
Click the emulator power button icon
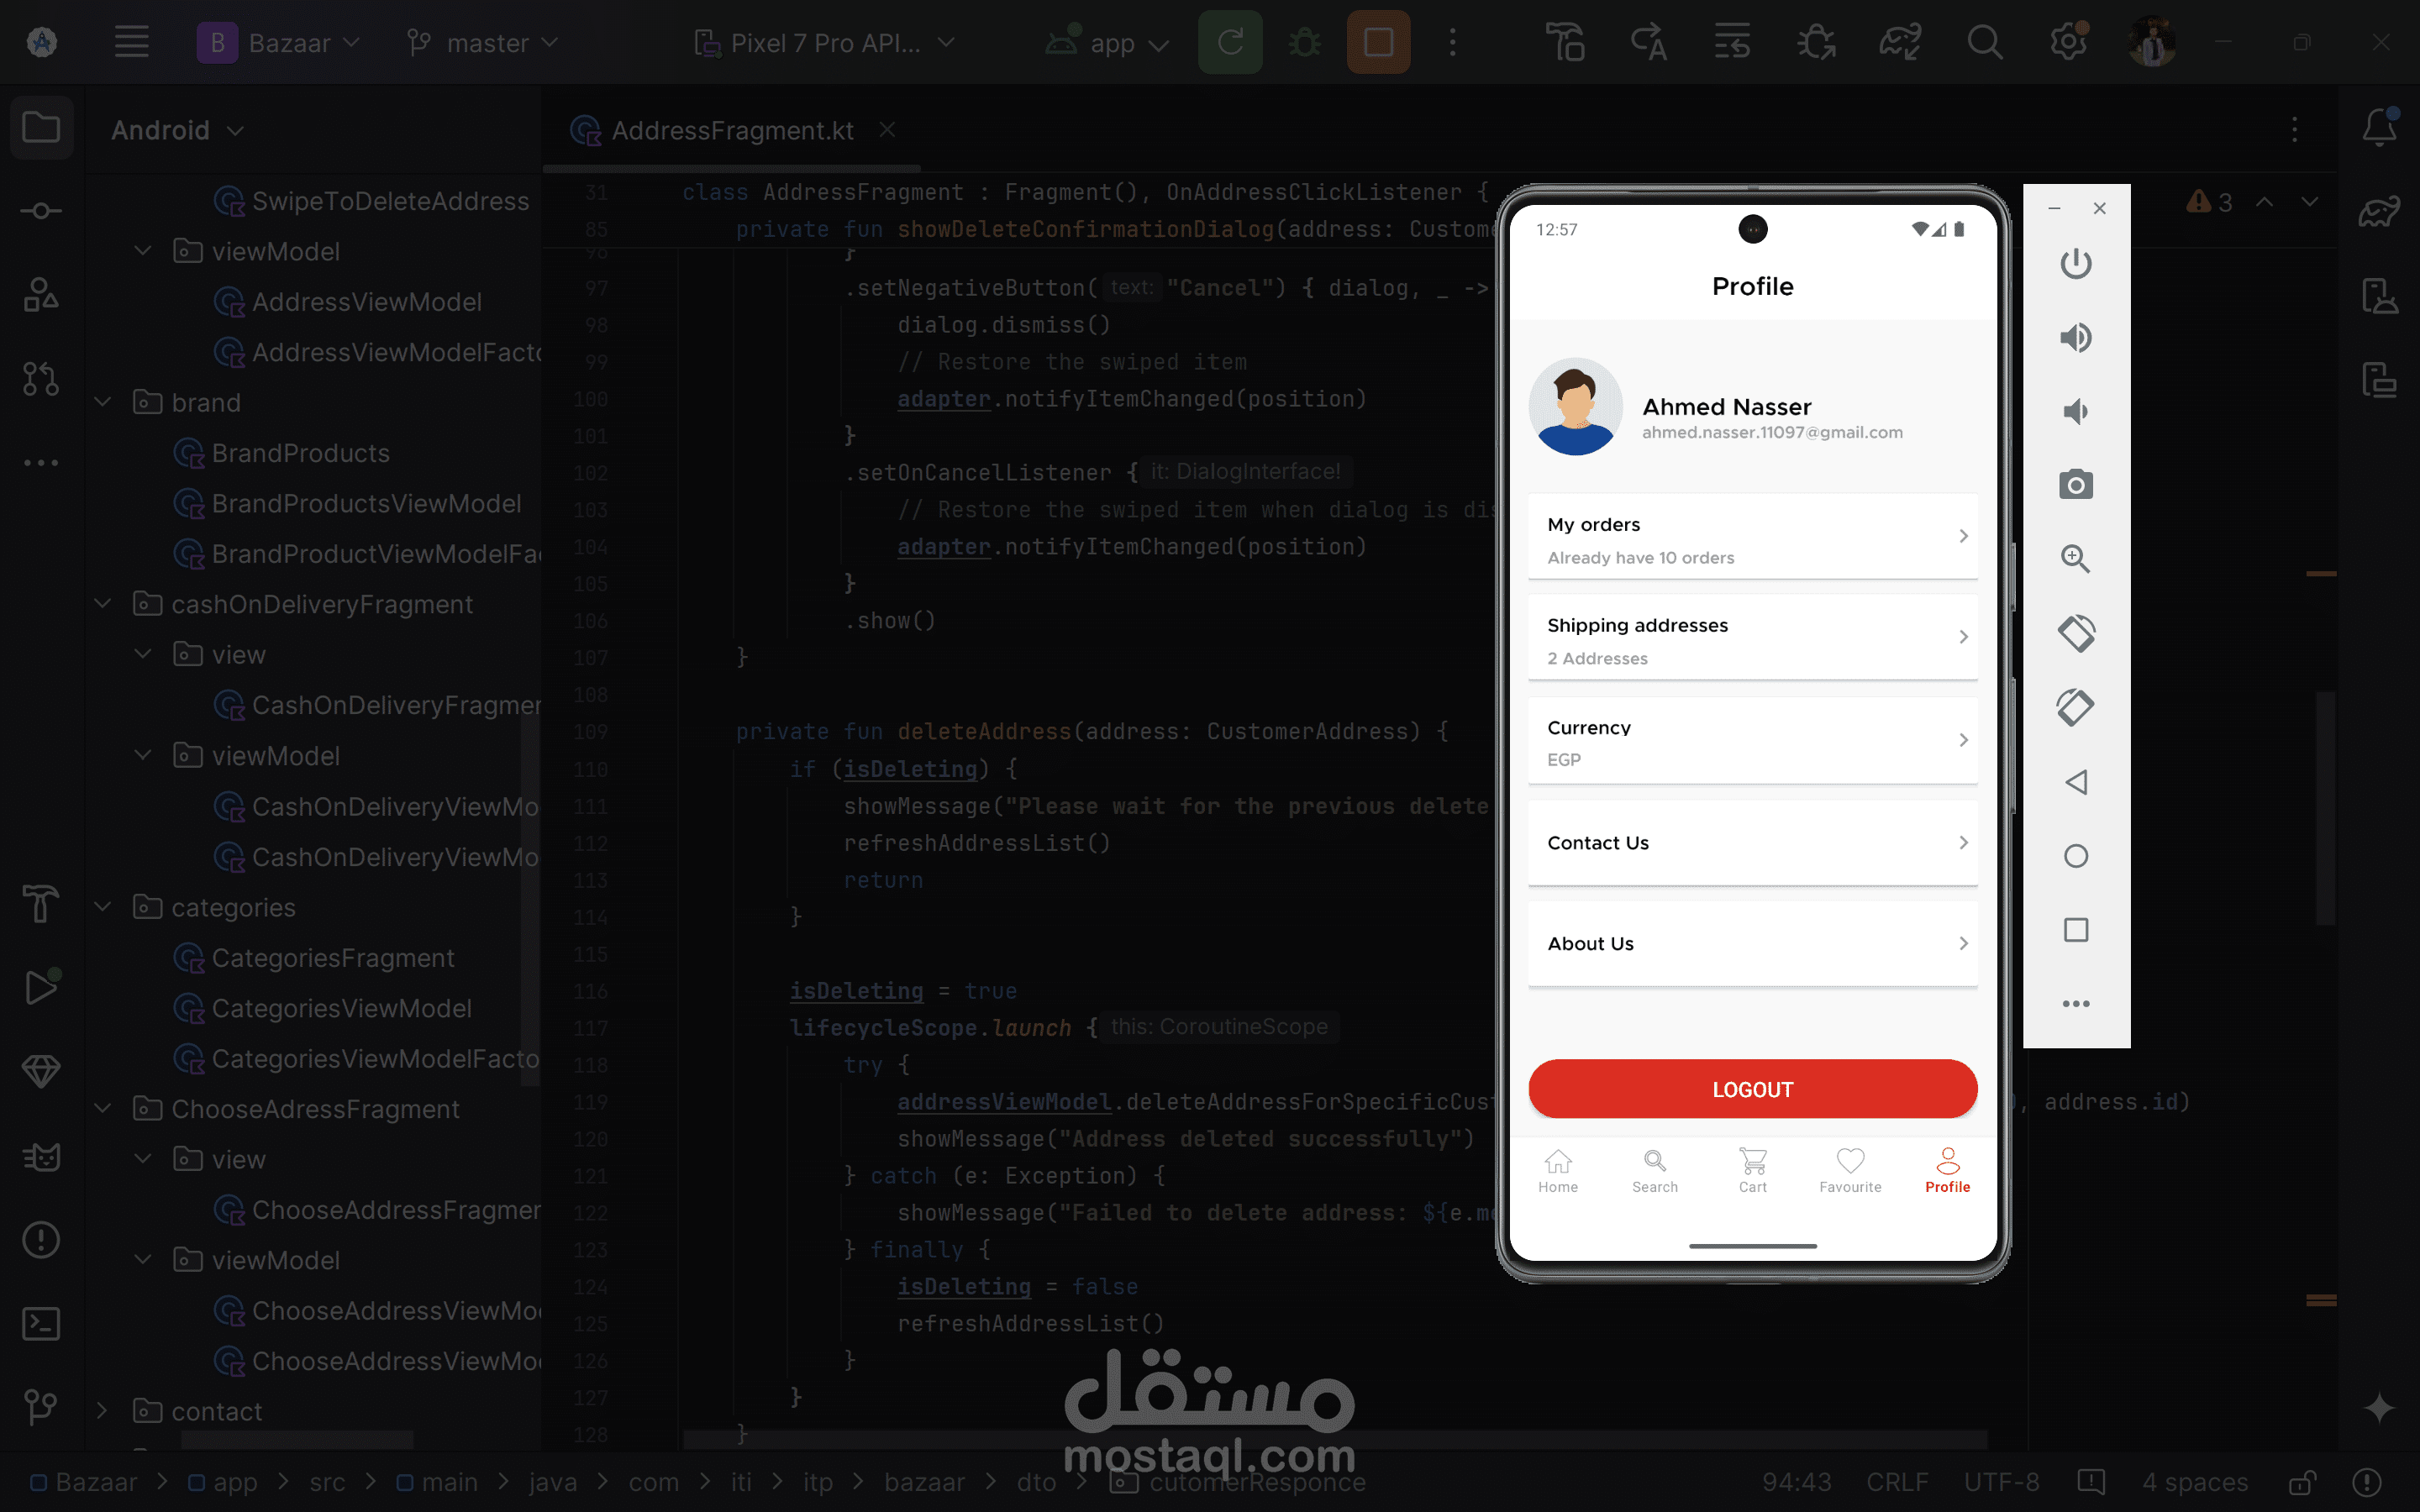2075,264
